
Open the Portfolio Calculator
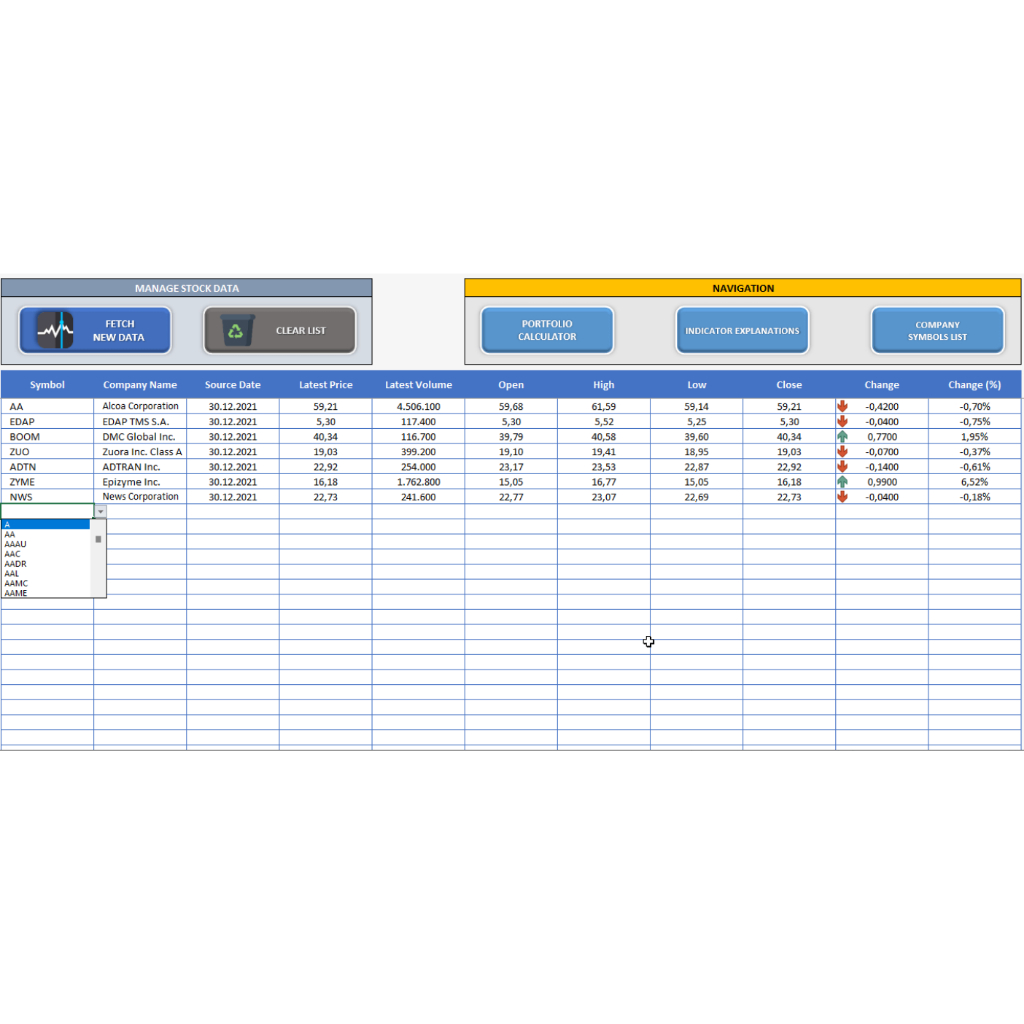(x=547, y=330)
